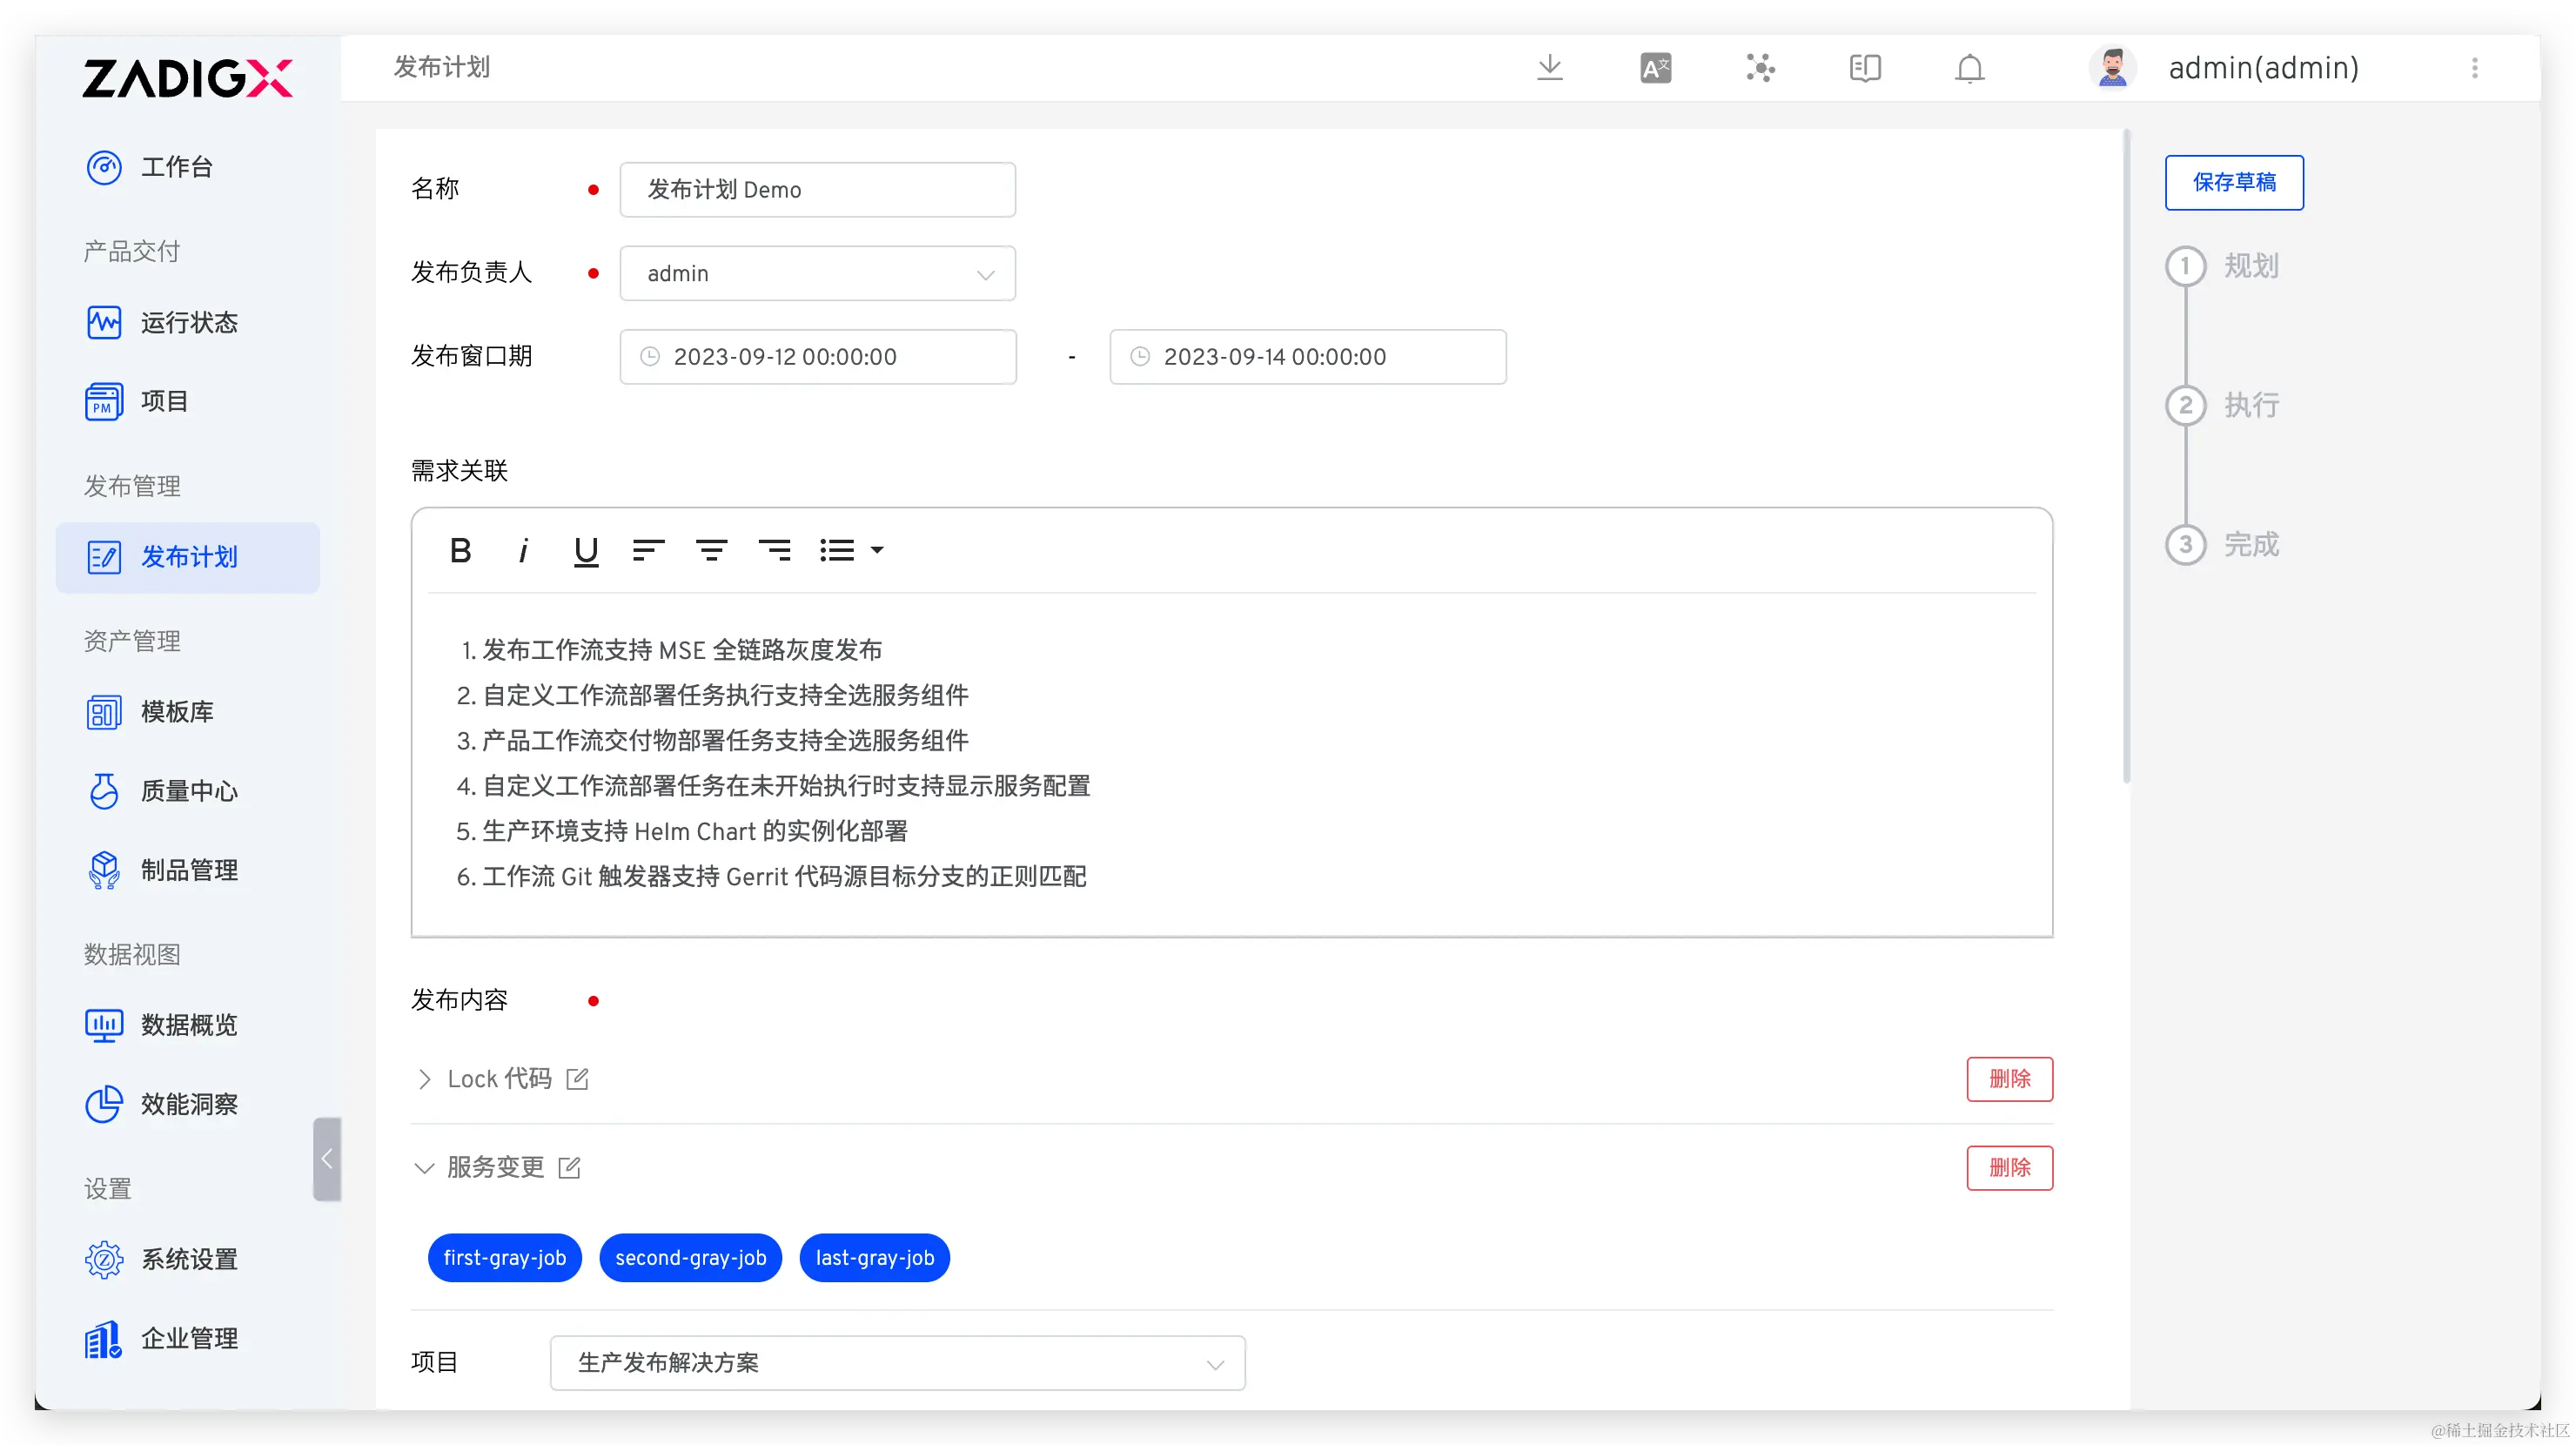Expand the Lock 代码 section
Image resolution: width=2576 pixels, height=1445 pixels.
424,1079
